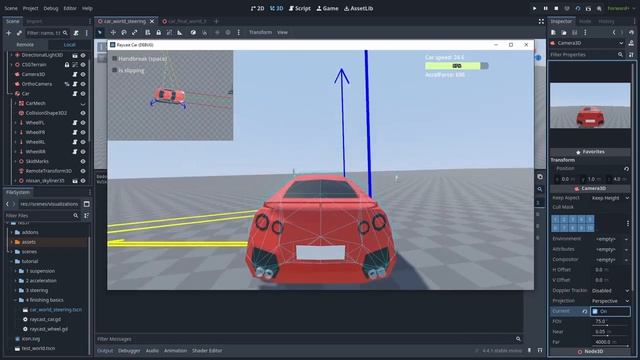The image size is (640, 360).
Task: Expand the 1 suspension folder
Action: point(16,271)
